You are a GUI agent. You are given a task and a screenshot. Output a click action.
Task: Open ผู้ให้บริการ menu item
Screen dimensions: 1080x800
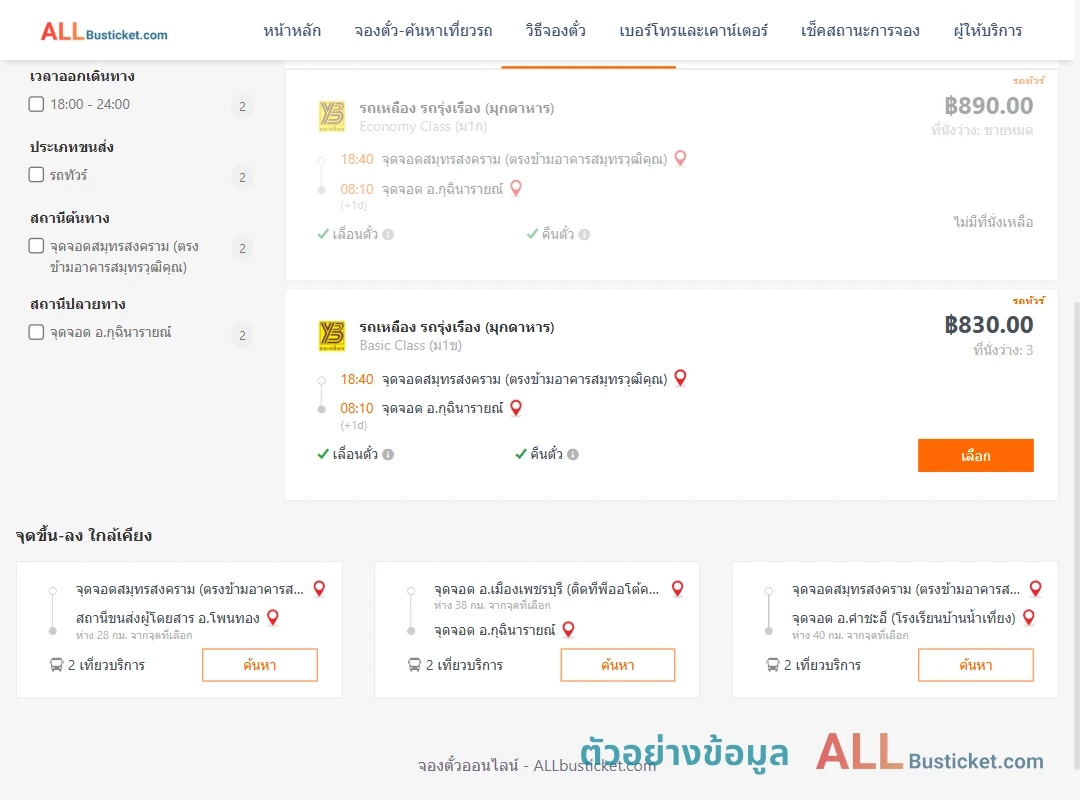(x=987, y=31)
